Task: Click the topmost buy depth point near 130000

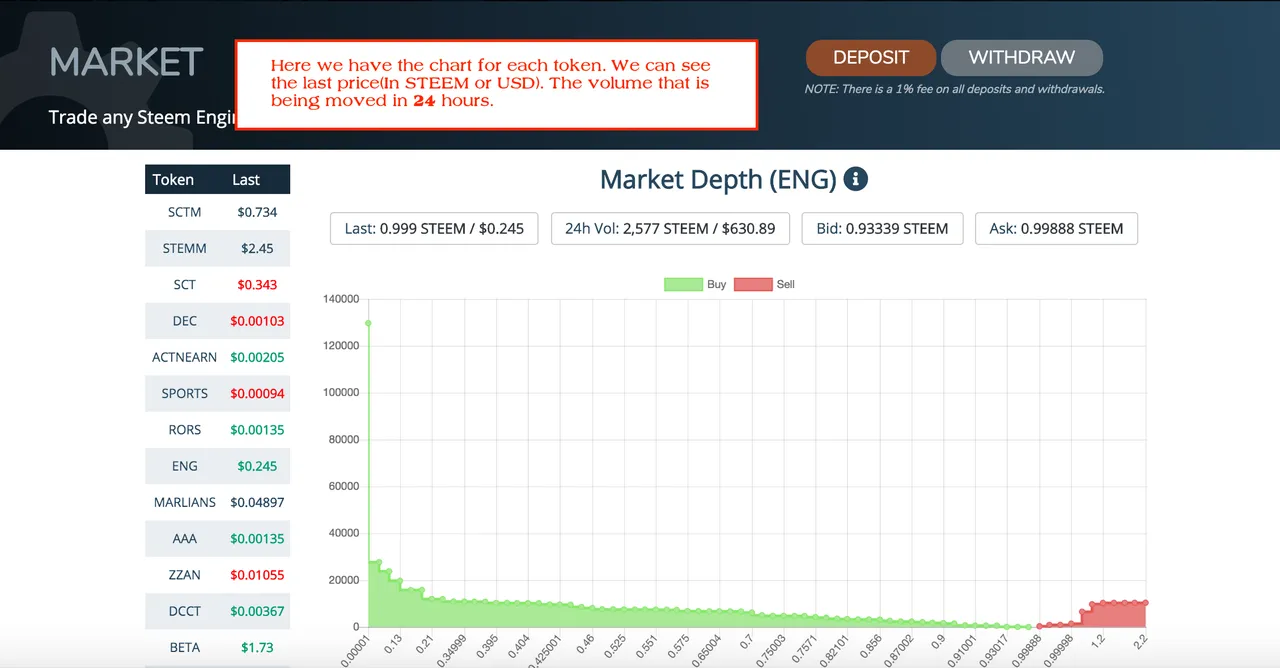Action: click(368, 323)
